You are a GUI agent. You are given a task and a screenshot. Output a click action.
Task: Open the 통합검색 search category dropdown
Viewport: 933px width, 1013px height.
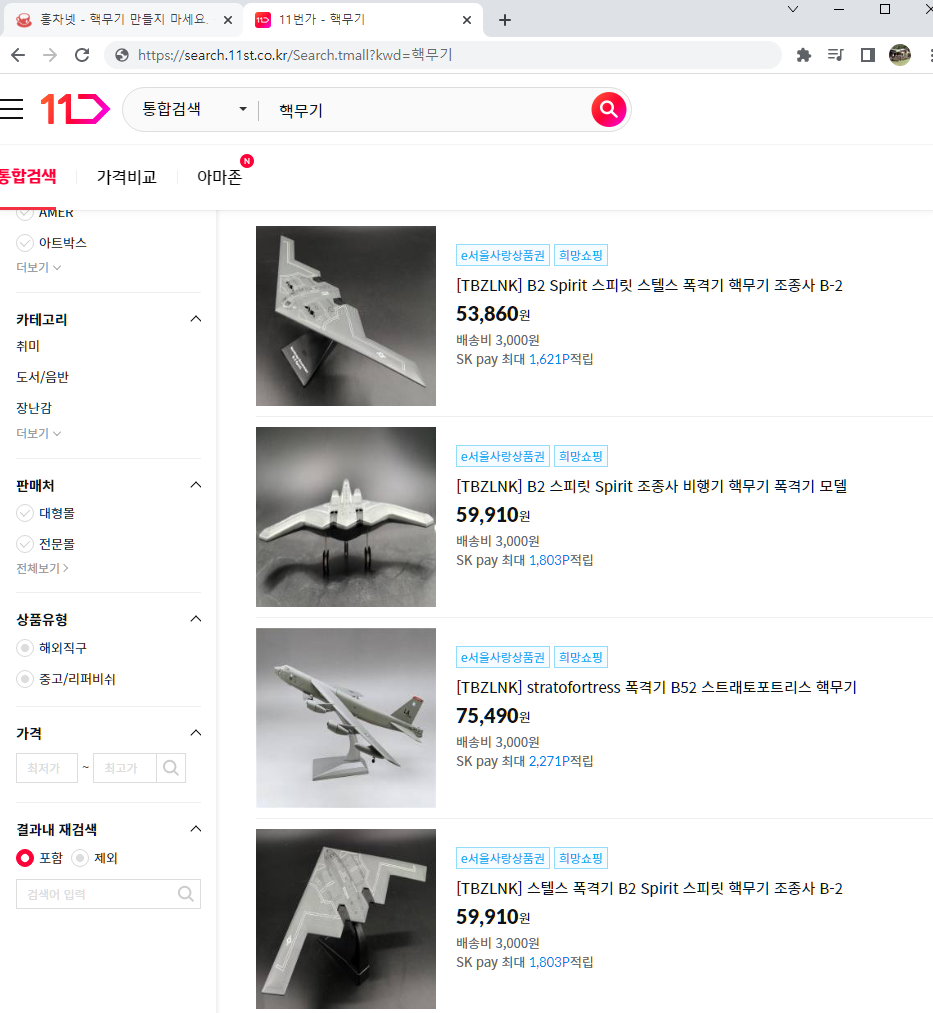(194, 109)
